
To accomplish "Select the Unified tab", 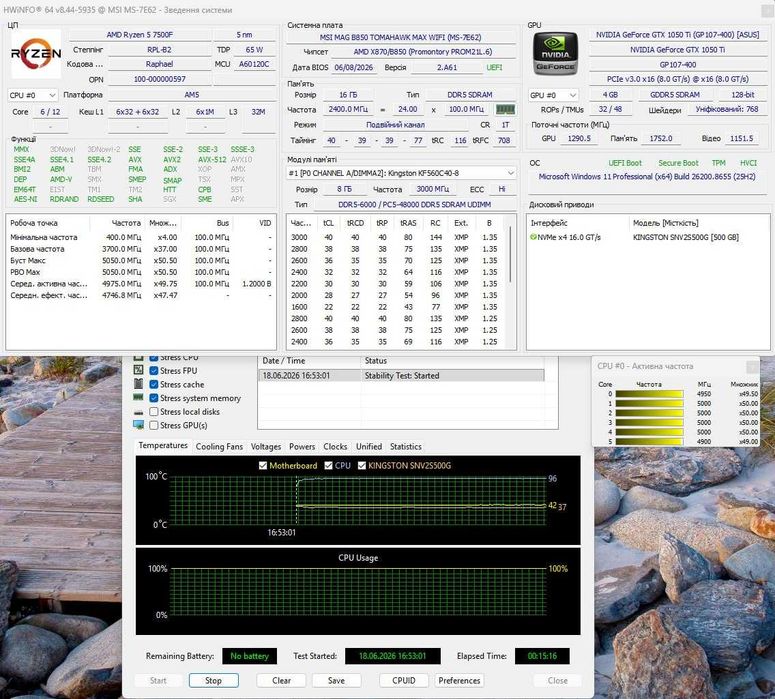I will [x=369, y=446].
